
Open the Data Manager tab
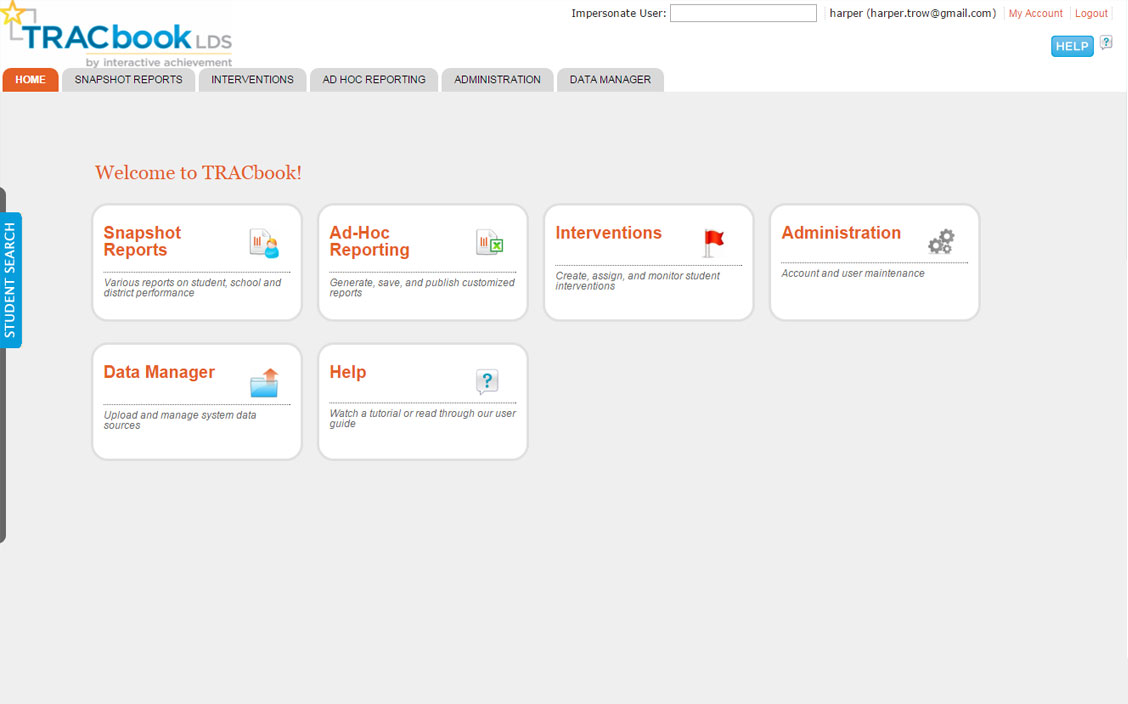coord(610,80)
